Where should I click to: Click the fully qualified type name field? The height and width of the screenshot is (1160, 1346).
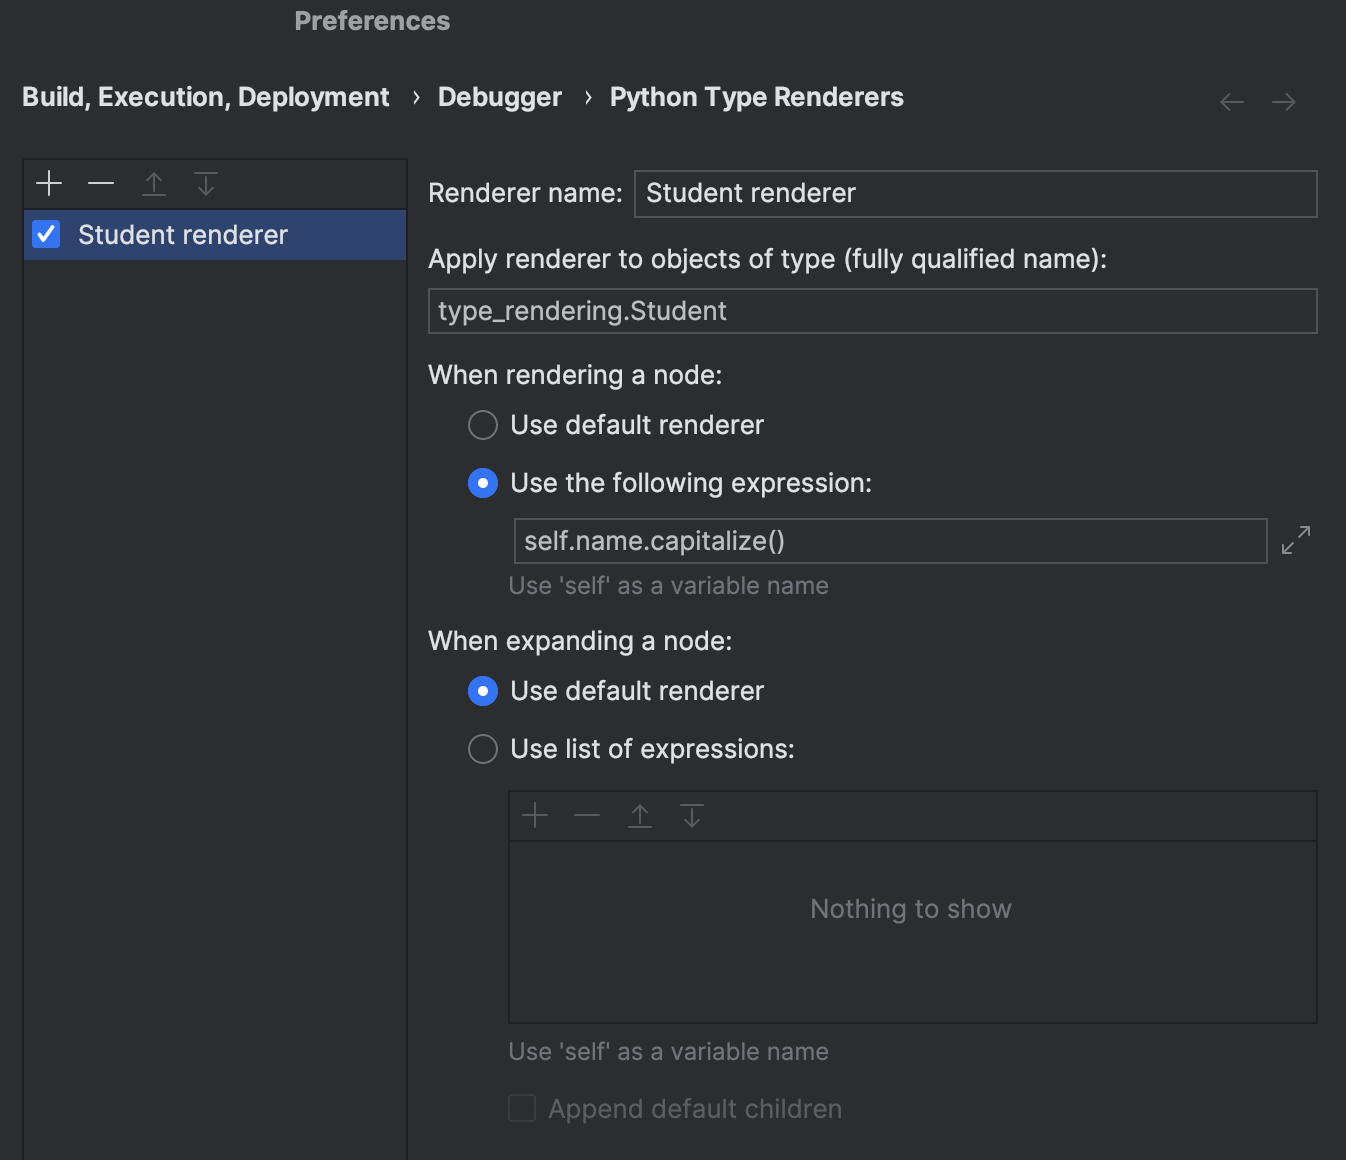[872, 311]
